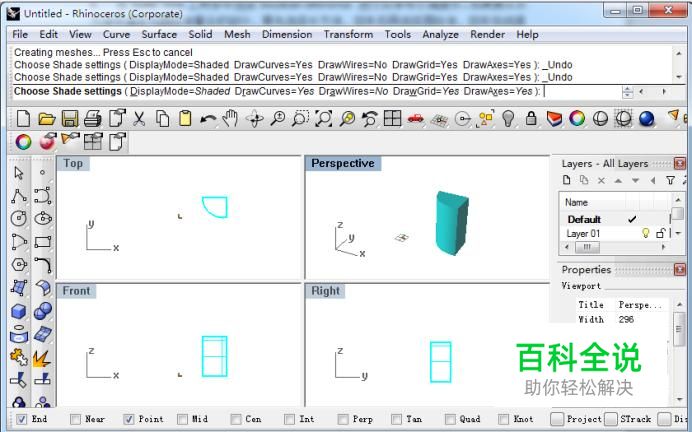
Task: Create a new file with New icon
Action: pos(23,118)
